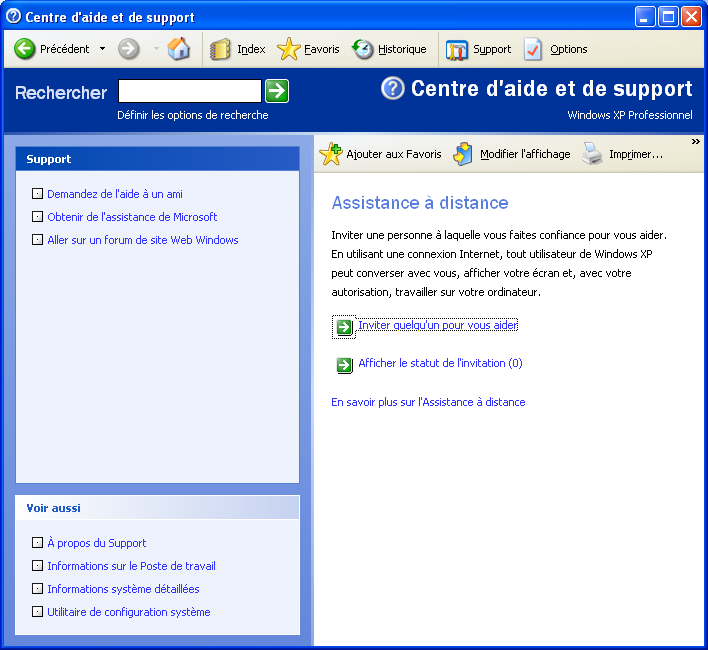Click green arrow icon beside Inviter quelqu'un
This screenshot has width=708, height=650.
[344, 327]
